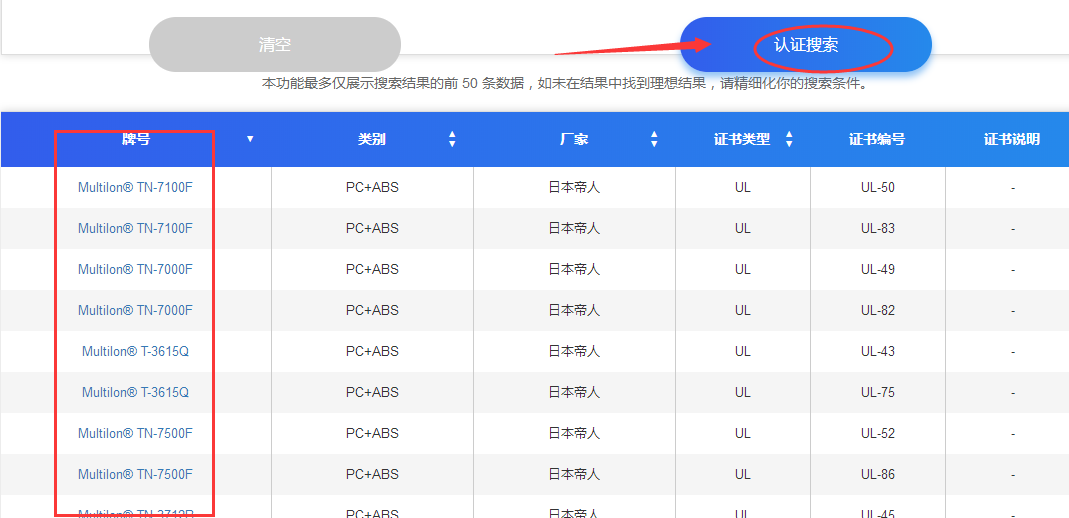Open Multilon TN-7000F link in UL-82 row

(135, 310)
